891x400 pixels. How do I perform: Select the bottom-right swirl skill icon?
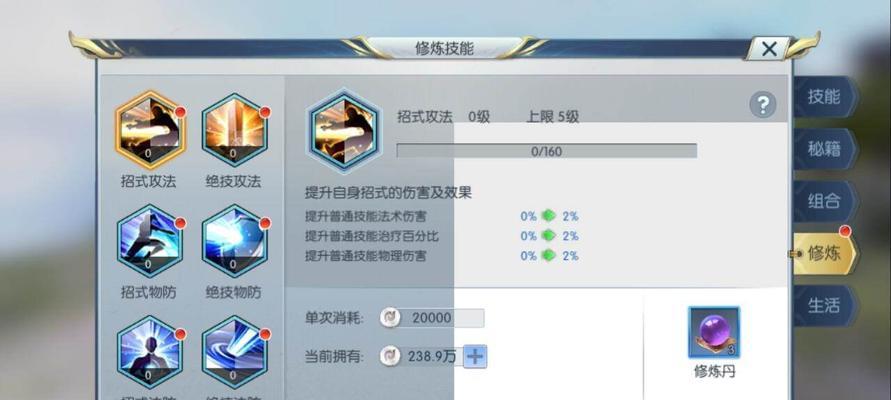(234, 352)
